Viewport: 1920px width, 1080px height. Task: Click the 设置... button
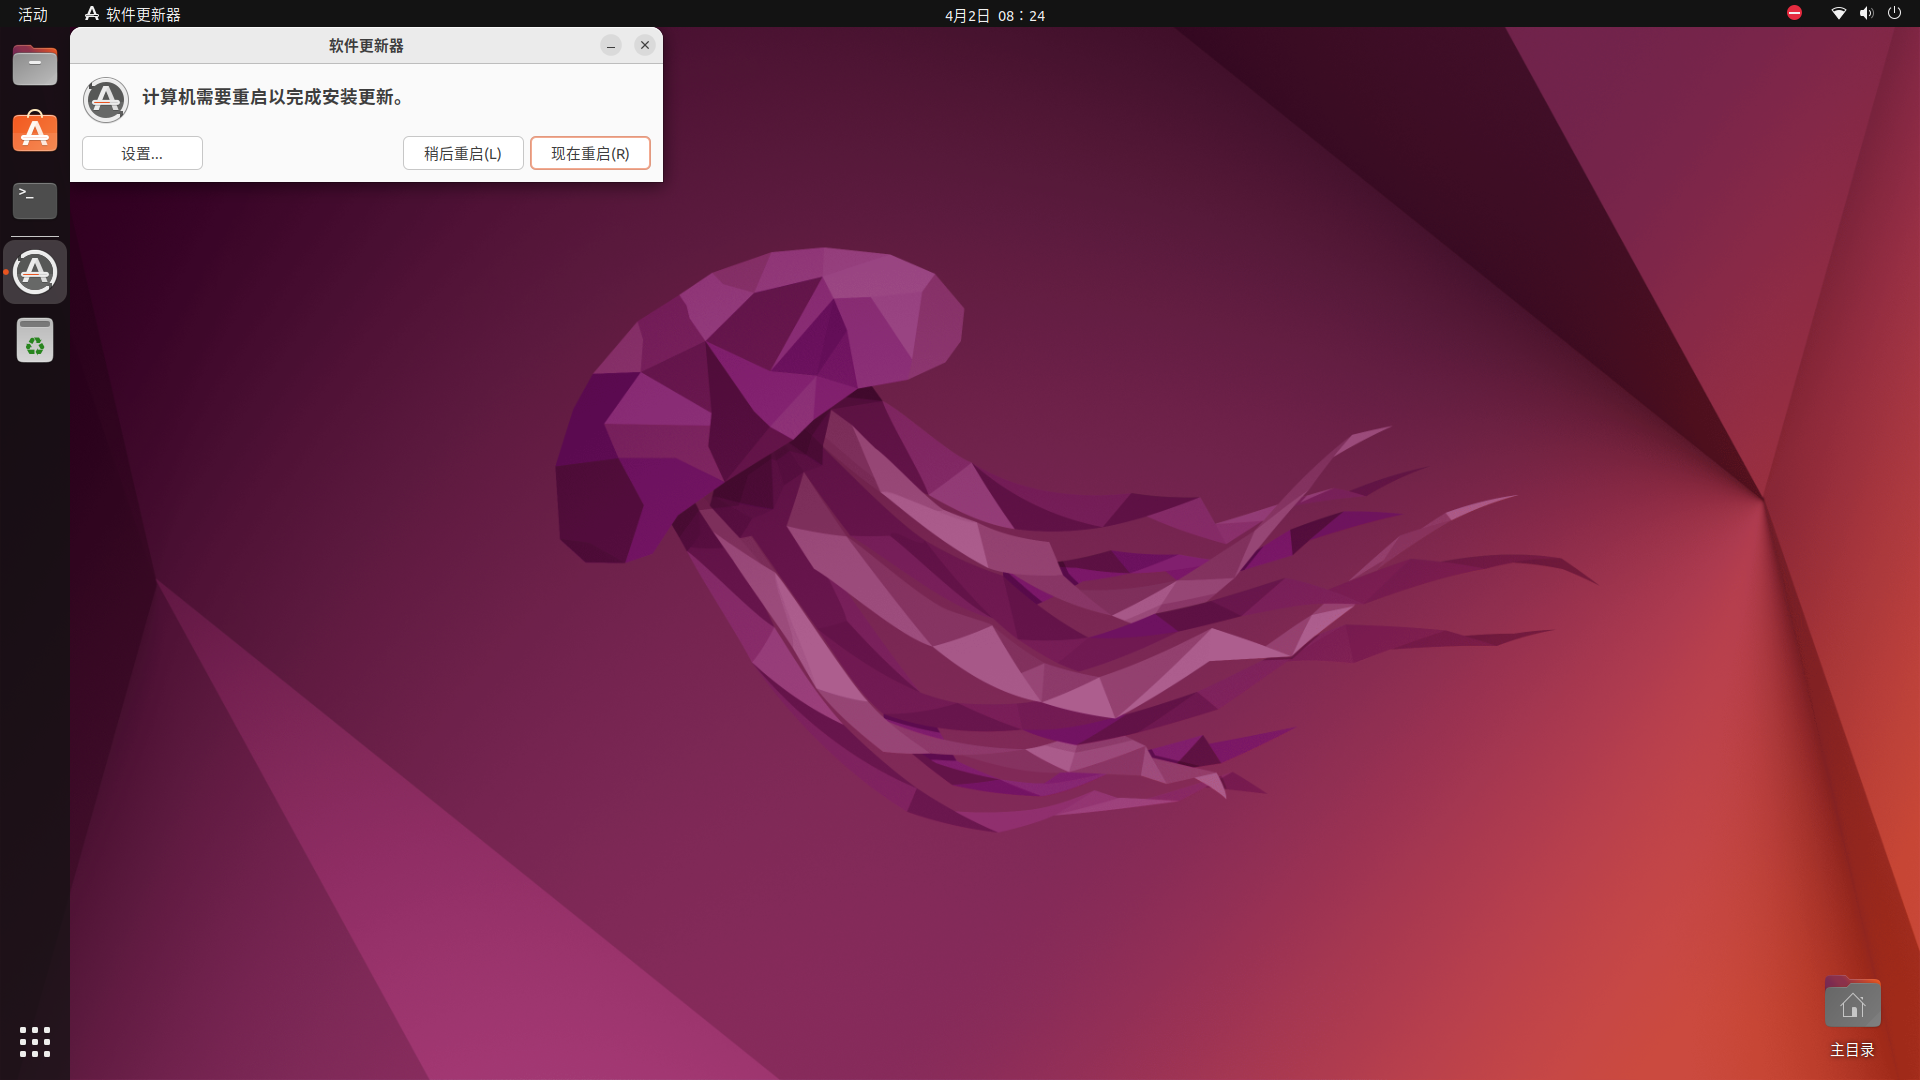pyautogui.click(x=142, y=153)
